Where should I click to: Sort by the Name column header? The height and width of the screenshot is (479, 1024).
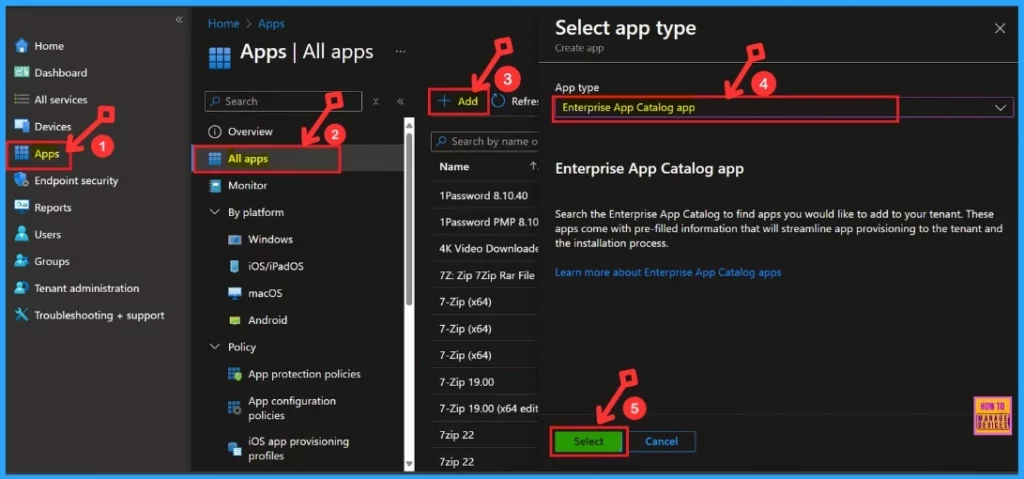pyautogui.click(x=454, y=167)
